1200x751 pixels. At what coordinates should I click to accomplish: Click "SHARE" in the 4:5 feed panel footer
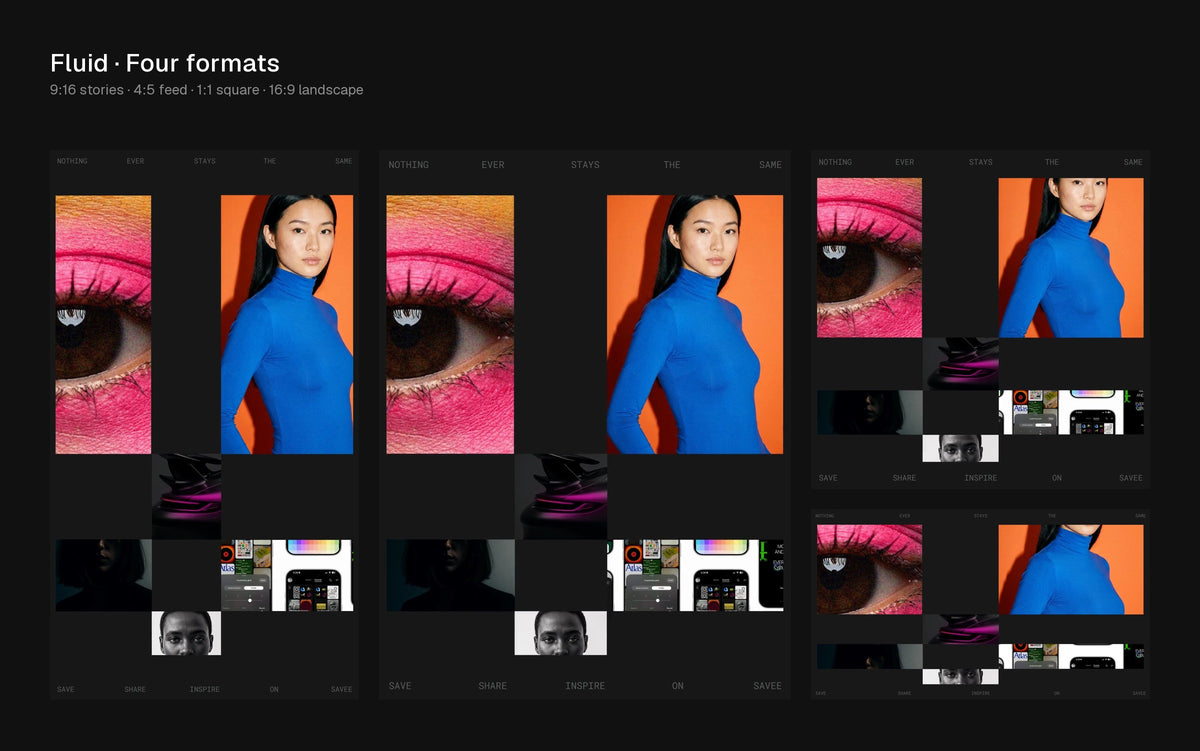point(493,686)
